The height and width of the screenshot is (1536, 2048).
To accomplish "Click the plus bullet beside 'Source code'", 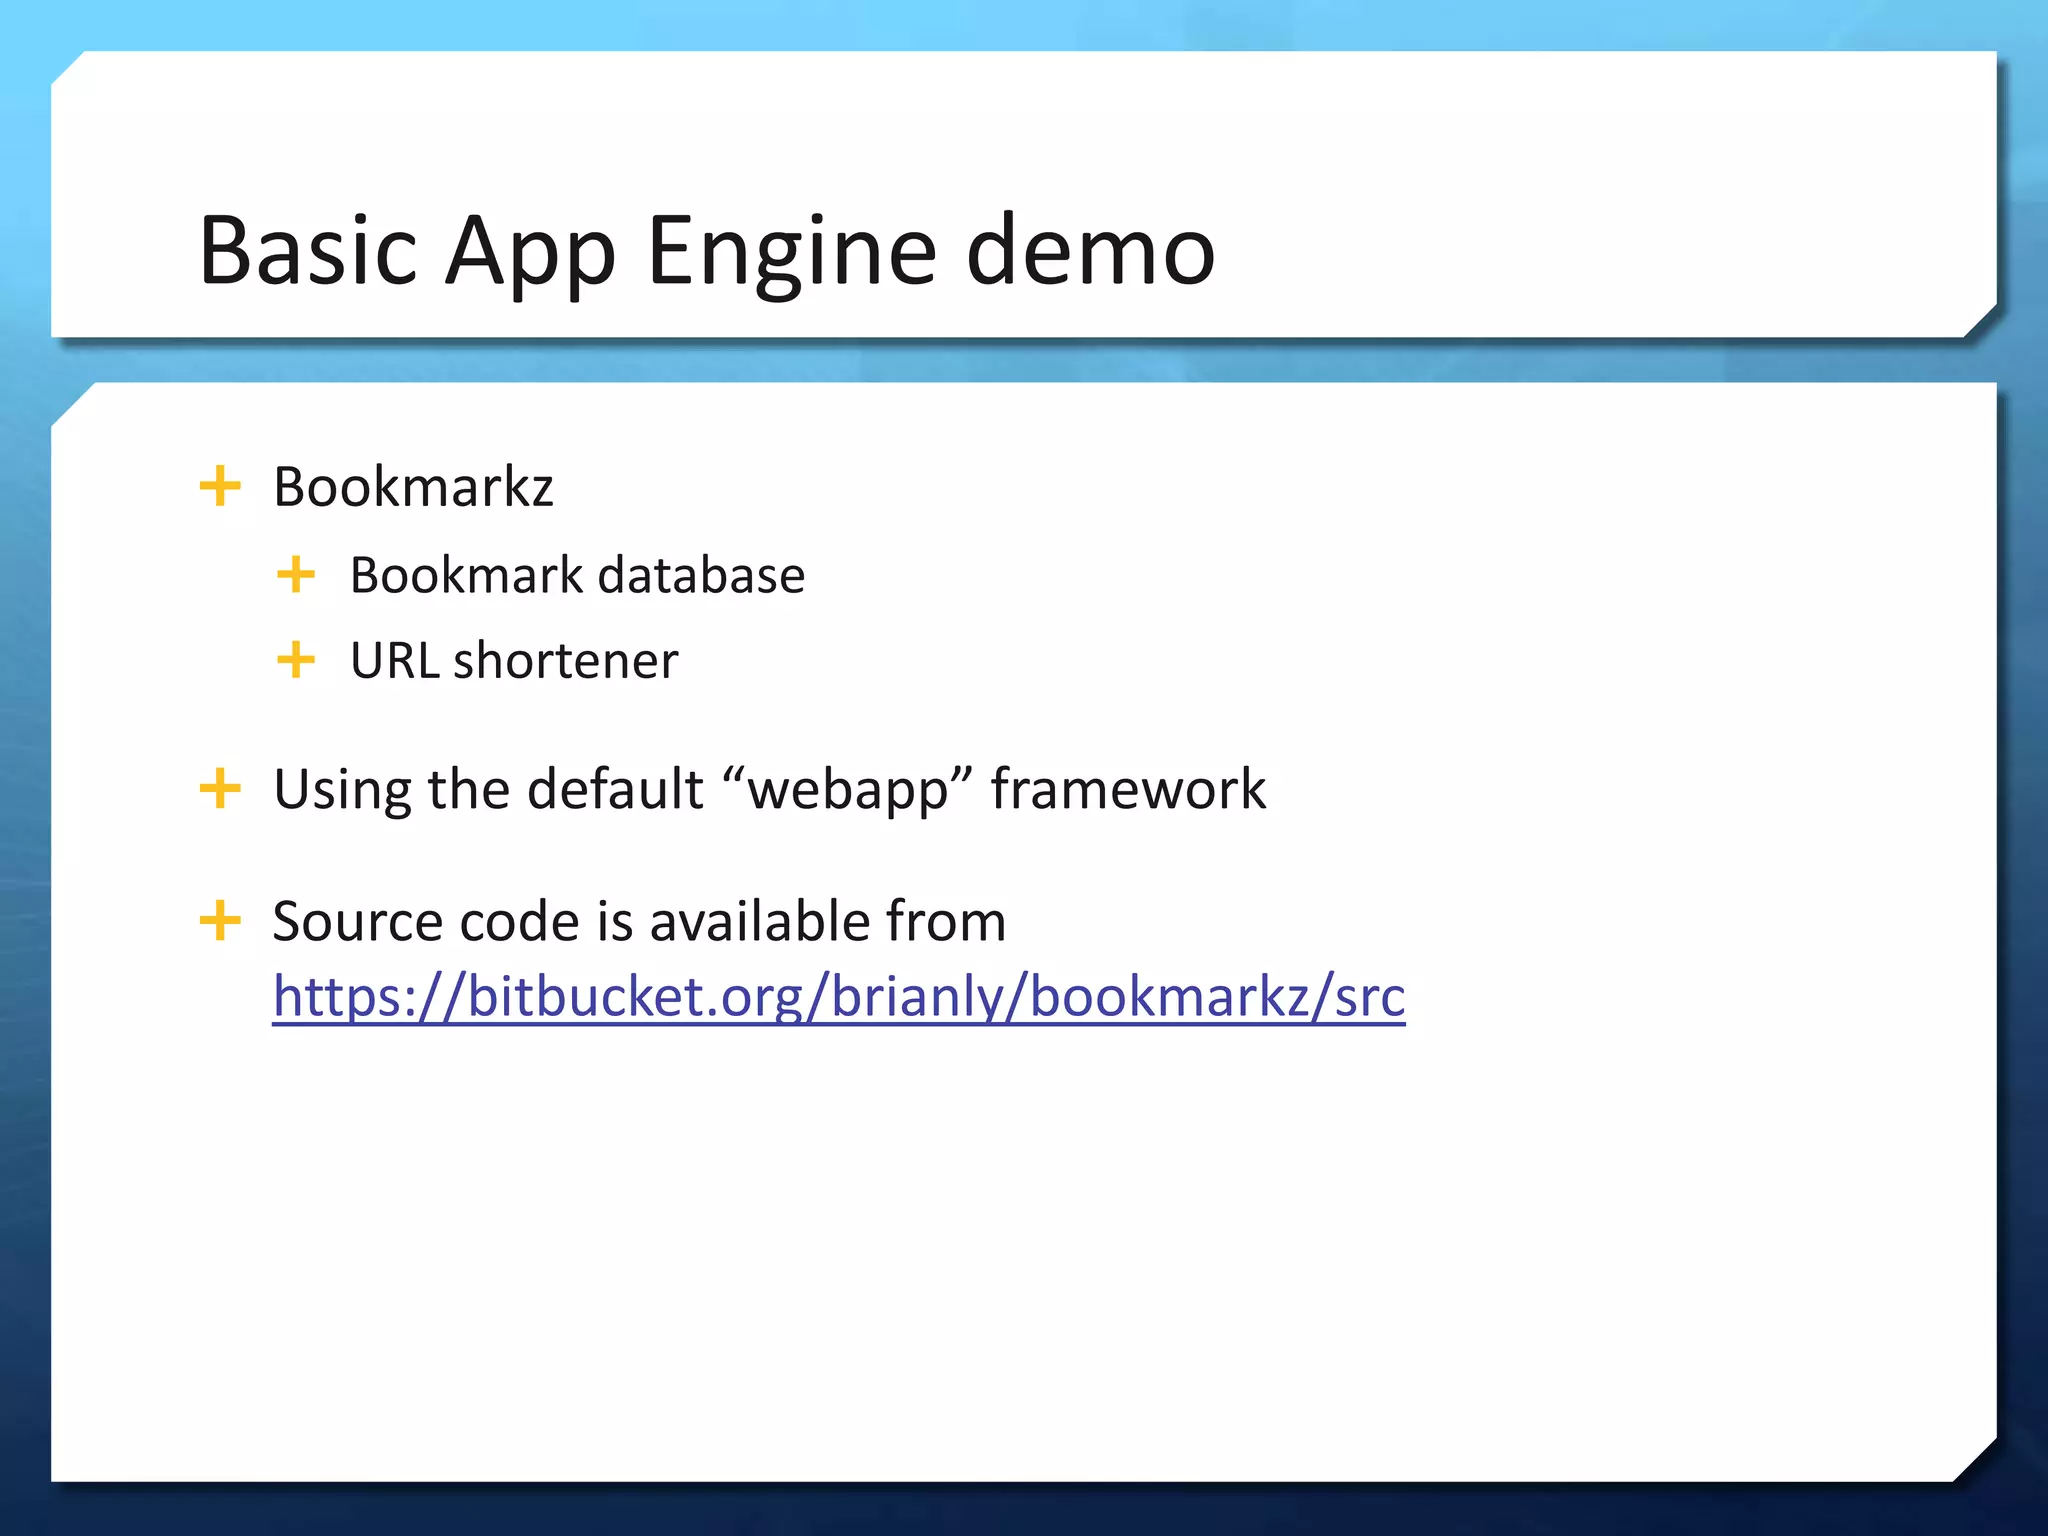I will click(220, 920).
